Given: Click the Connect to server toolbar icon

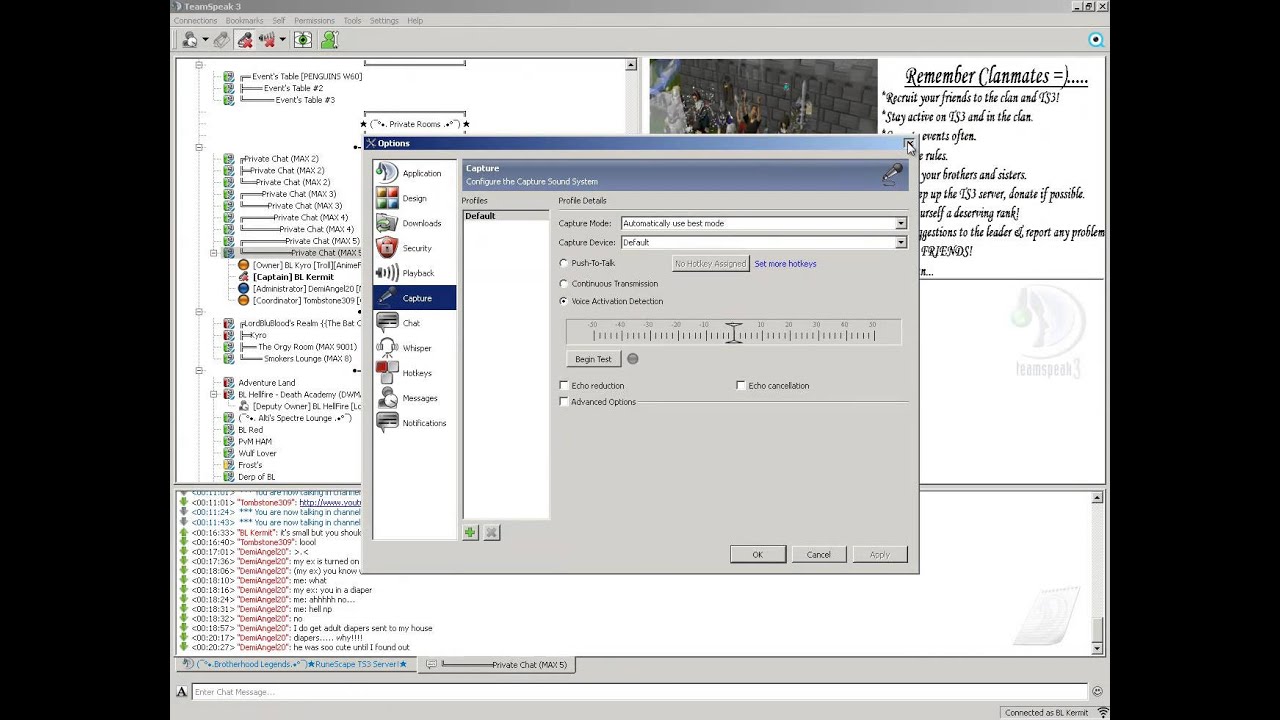Looking at the screenshot, I should point(189,40).
